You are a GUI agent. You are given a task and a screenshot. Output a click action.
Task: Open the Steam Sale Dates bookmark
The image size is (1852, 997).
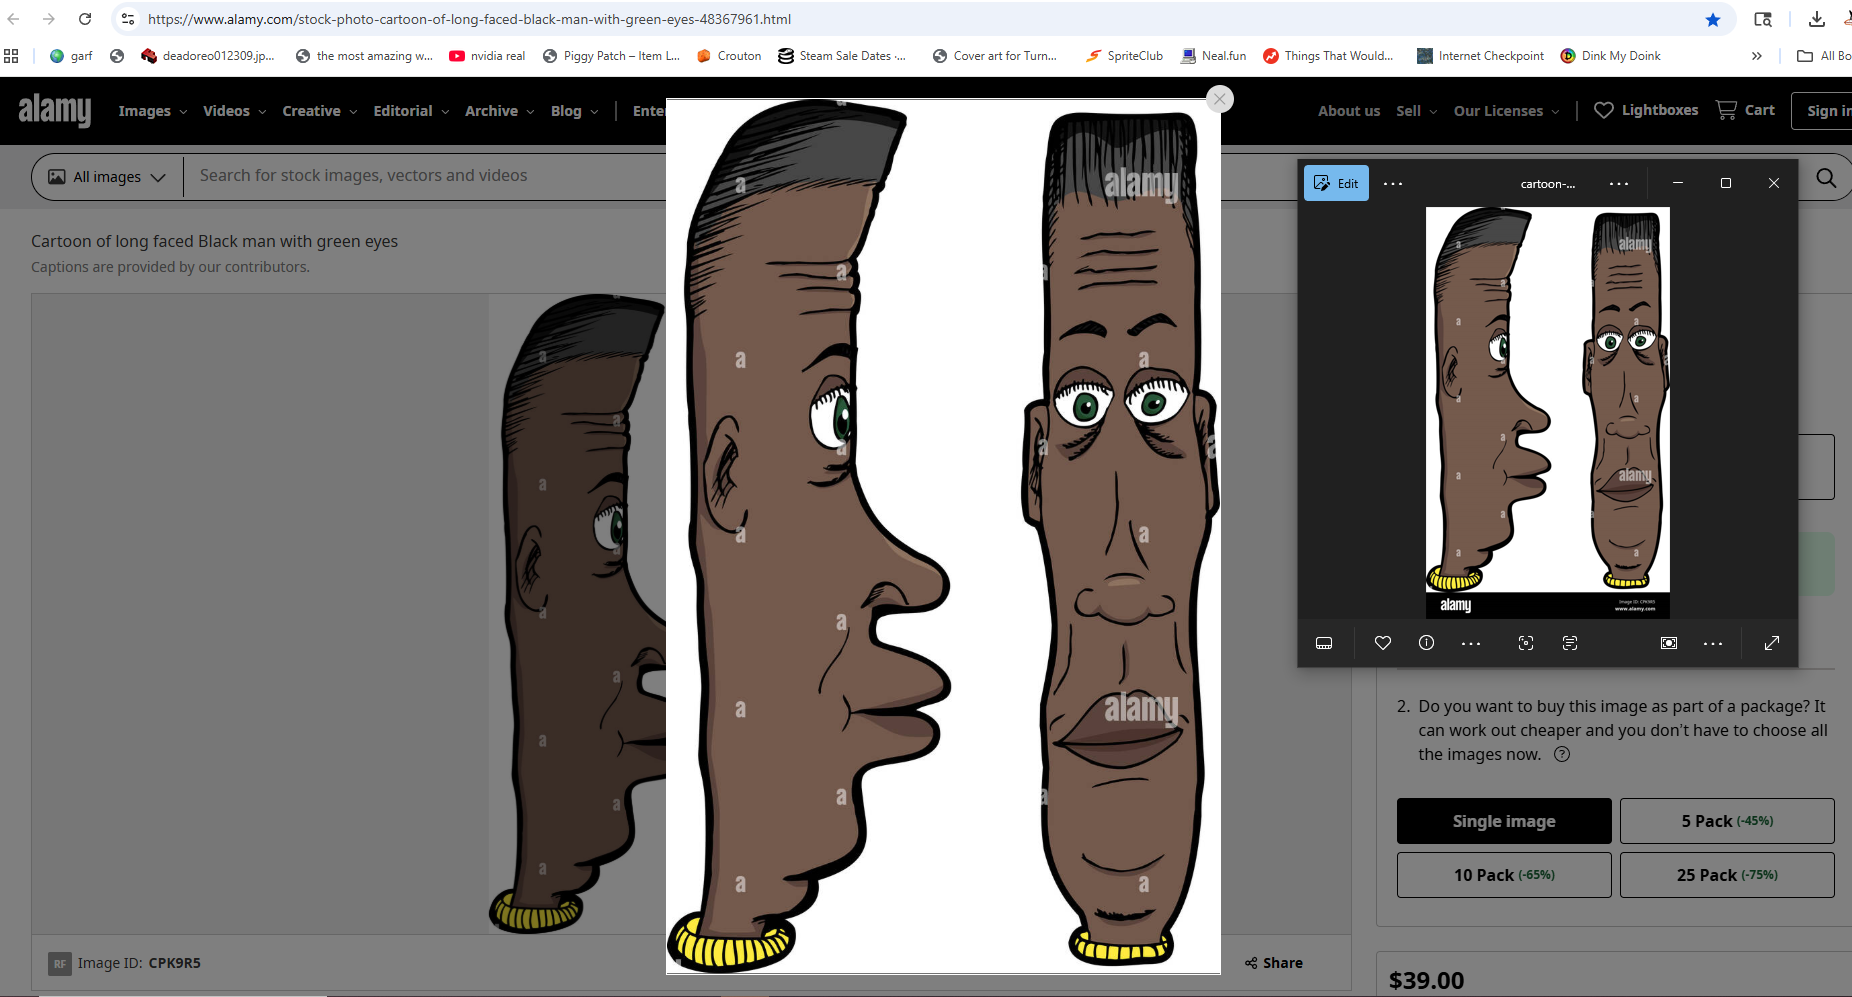(x=842, y=56)
